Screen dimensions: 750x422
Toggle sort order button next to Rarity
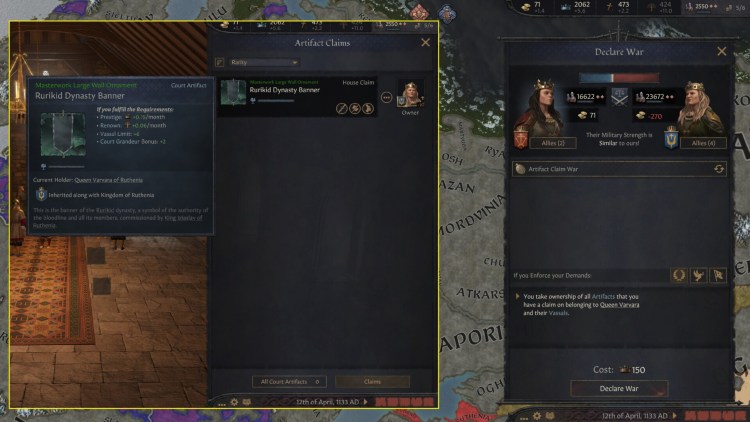(x=220, y=62)
